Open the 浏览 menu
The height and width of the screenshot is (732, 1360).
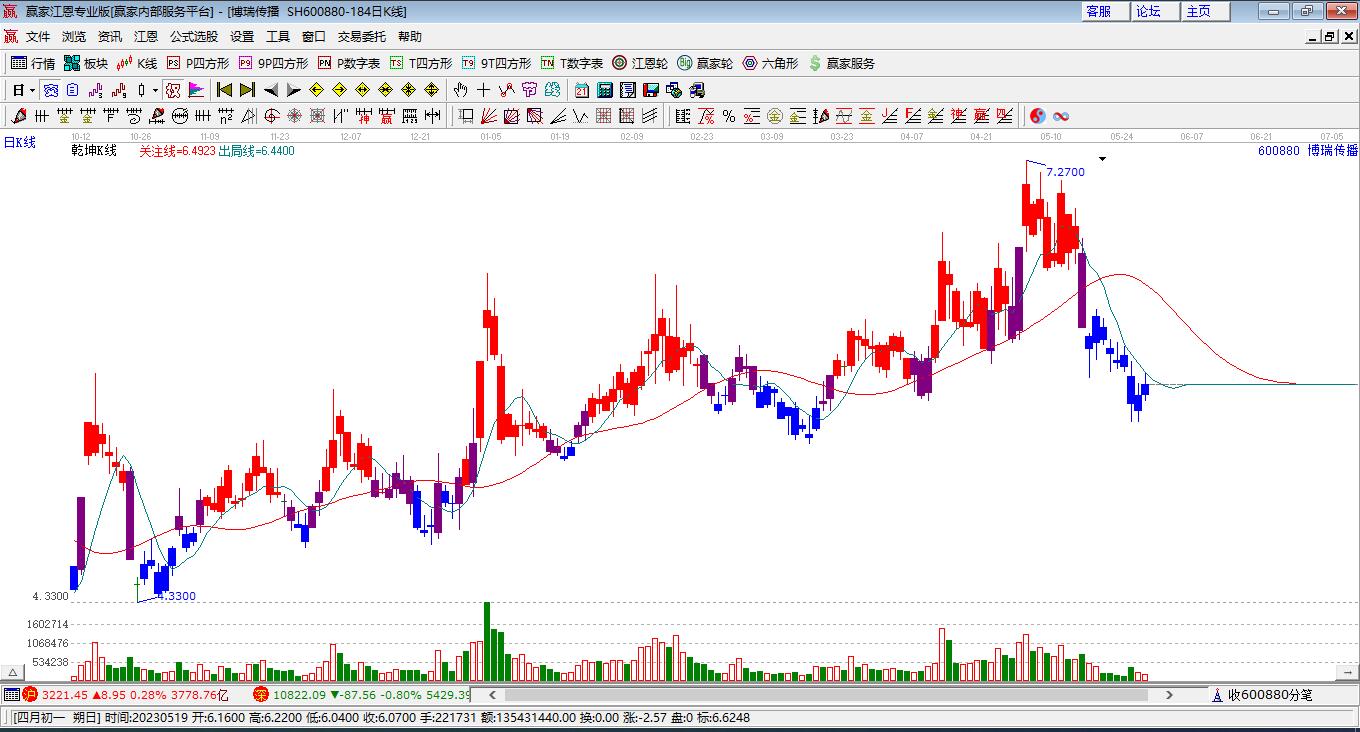[x=74, y=36]
